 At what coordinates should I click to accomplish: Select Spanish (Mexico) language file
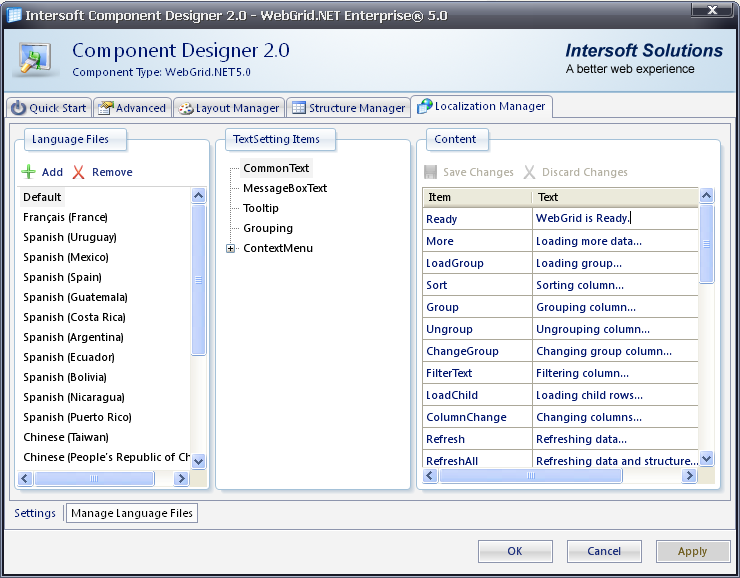(66, 257)
